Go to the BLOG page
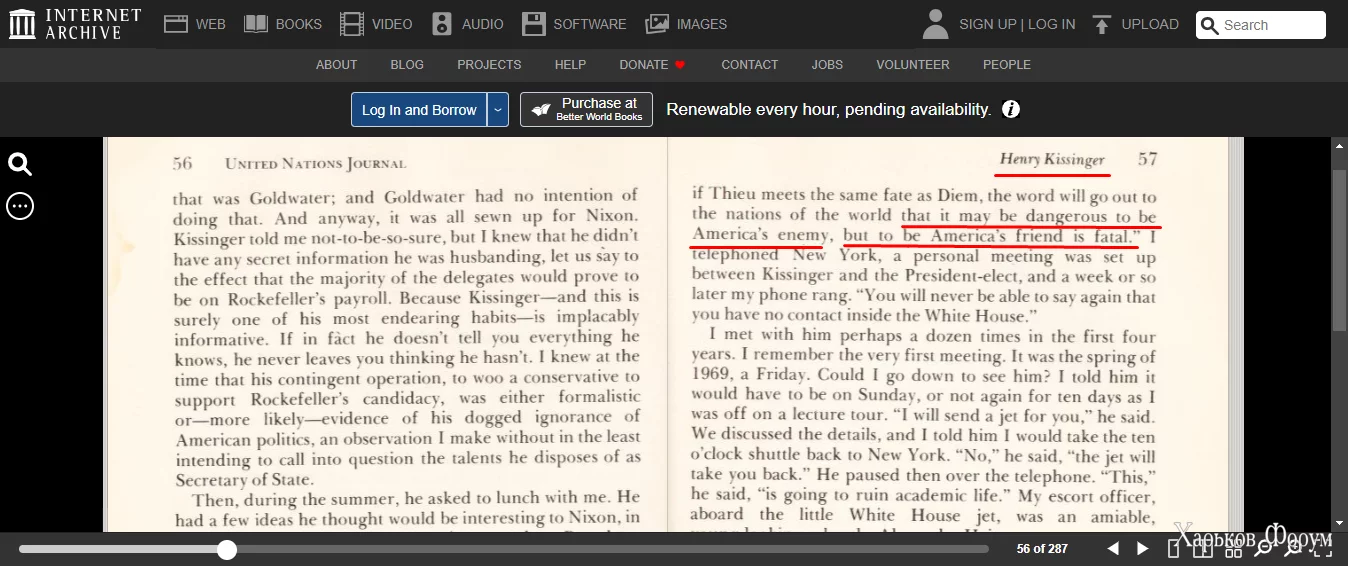This screenshot has height=567, width=1348. (407, 65)
